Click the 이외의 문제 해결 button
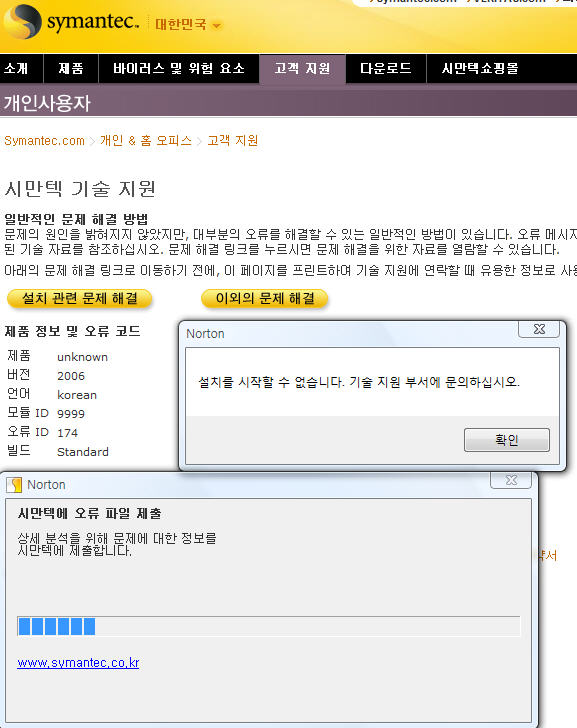Viewport: 577px width, 728px height. pyautogui.click(x=265, y=299)
